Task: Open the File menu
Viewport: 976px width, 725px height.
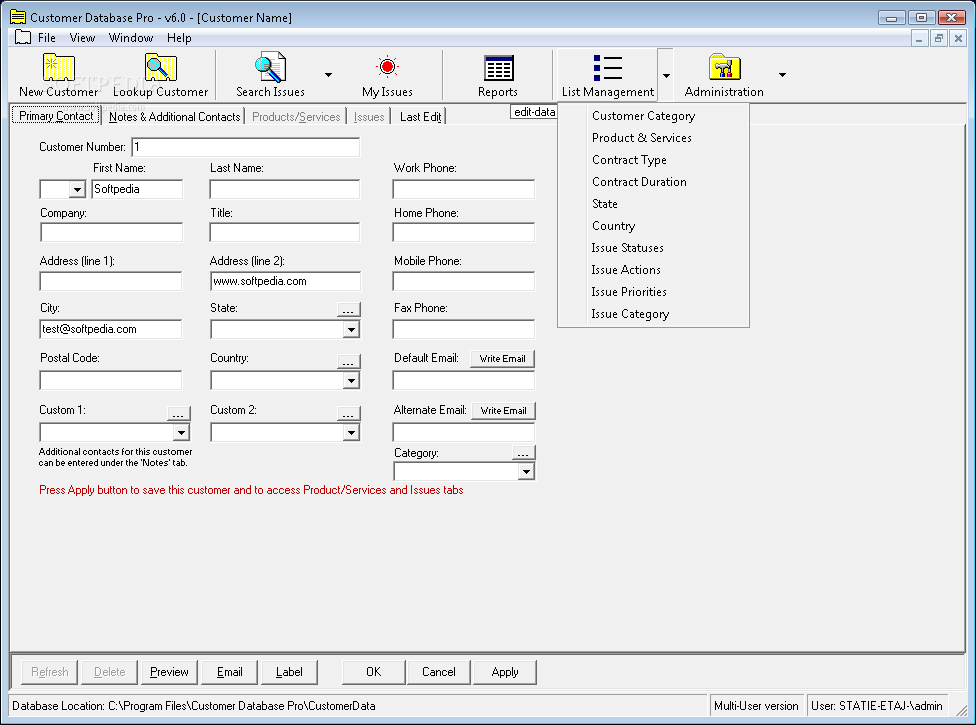Action: click(47, 38)
